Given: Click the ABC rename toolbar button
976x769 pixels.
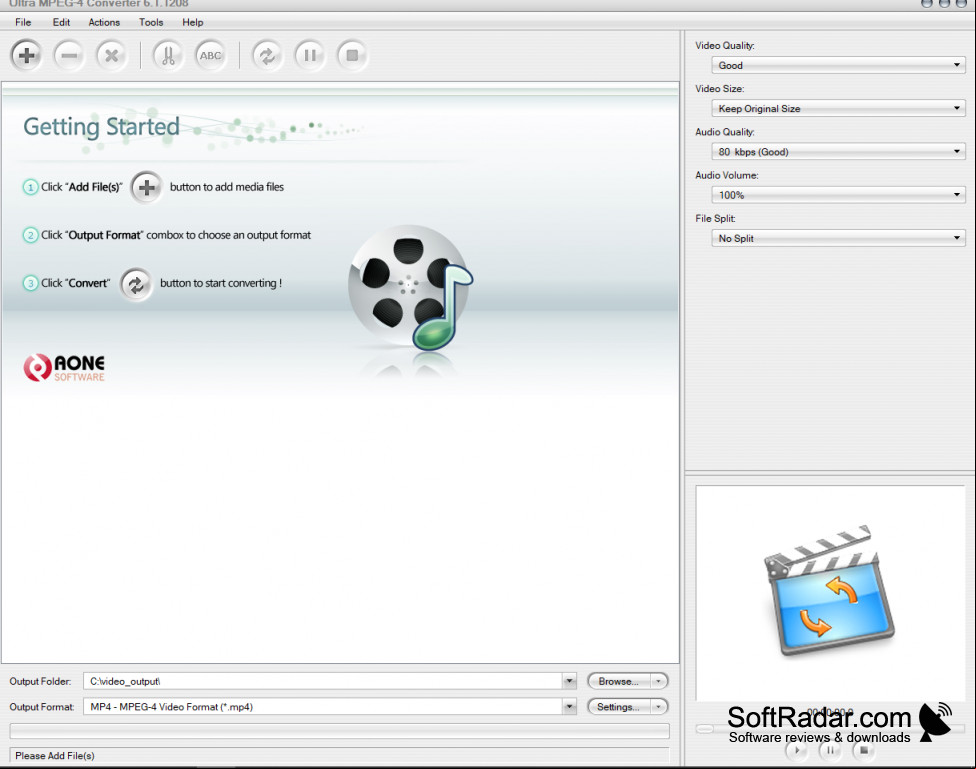Looking at the screenshot, I should point(210,55).
